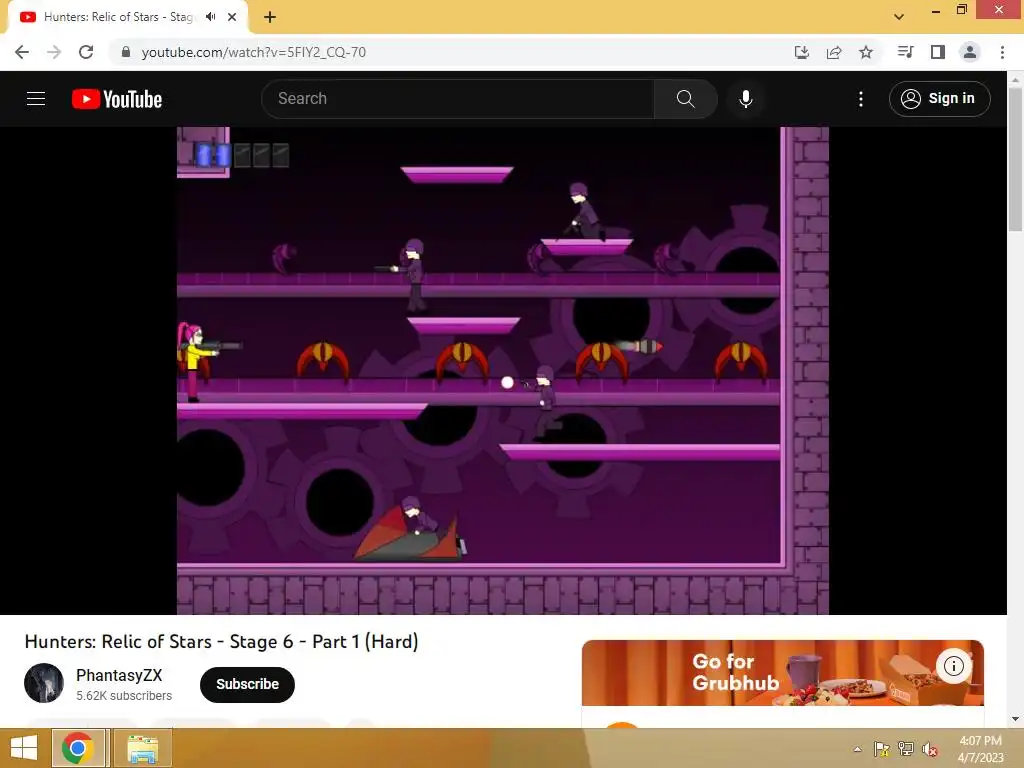Image resolution: width=1024 pixels, height=768 pixels.
Task: Open Action Center flag tray icon
Action: [x=882, y=749]
